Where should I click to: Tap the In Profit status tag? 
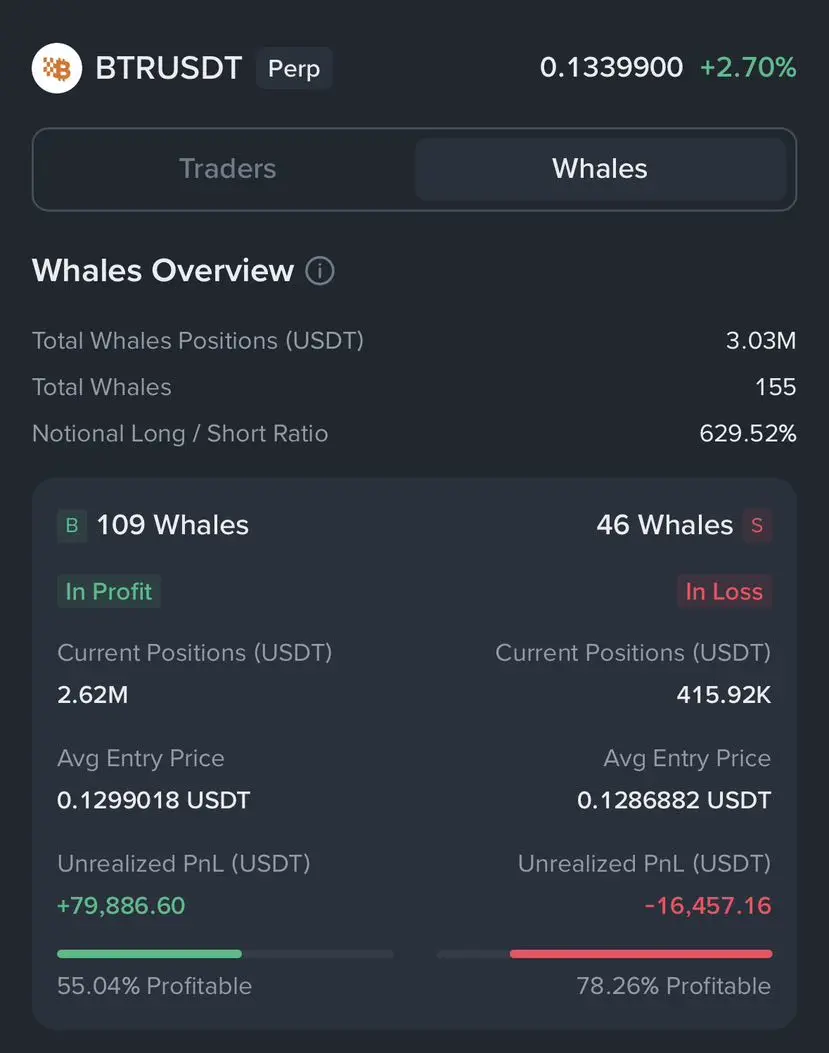tap(109, 591)
